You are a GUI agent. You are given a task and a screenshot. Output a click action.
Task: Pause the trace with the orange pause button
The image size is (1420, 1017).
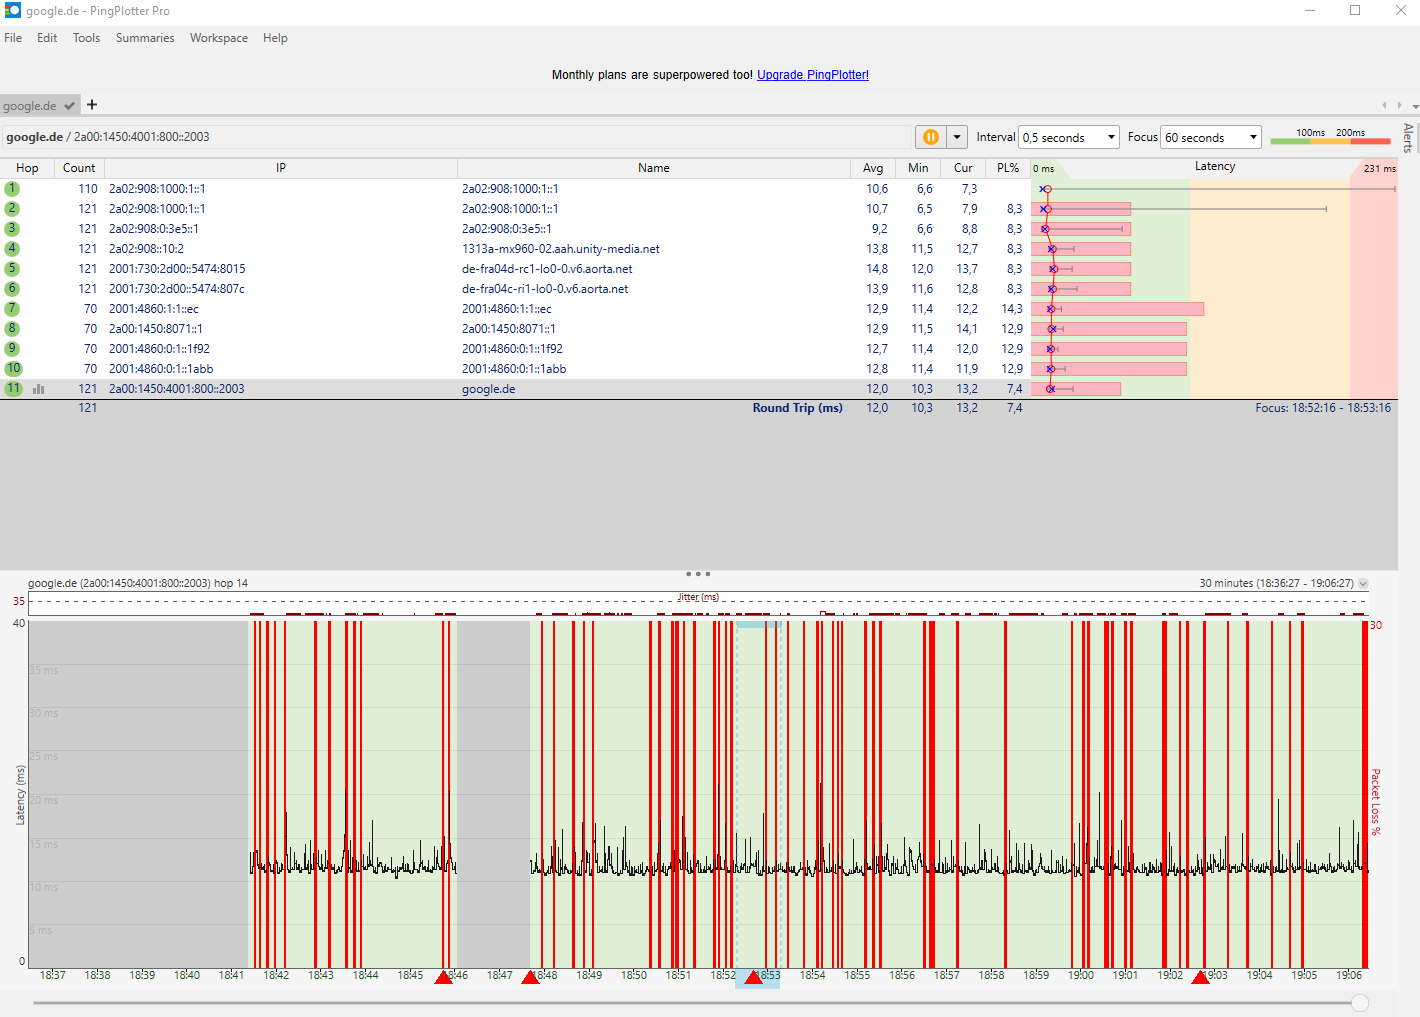[x=930, y=137]
